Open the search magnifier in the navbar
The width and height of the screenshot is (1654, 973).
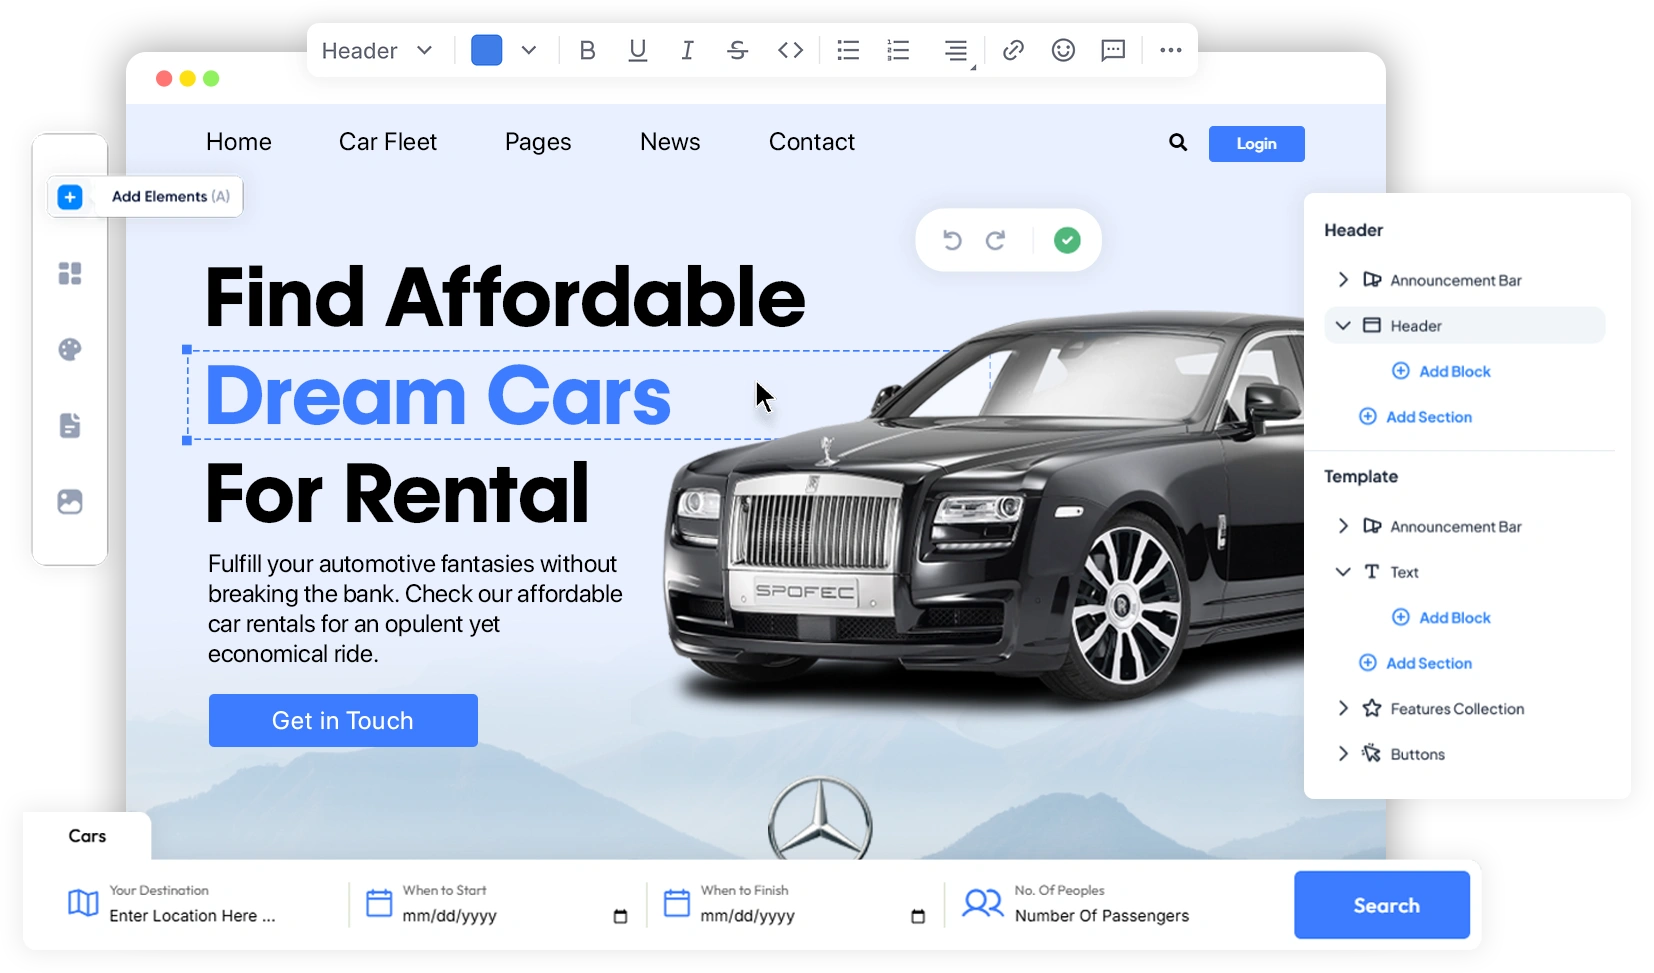point(1177,142)
